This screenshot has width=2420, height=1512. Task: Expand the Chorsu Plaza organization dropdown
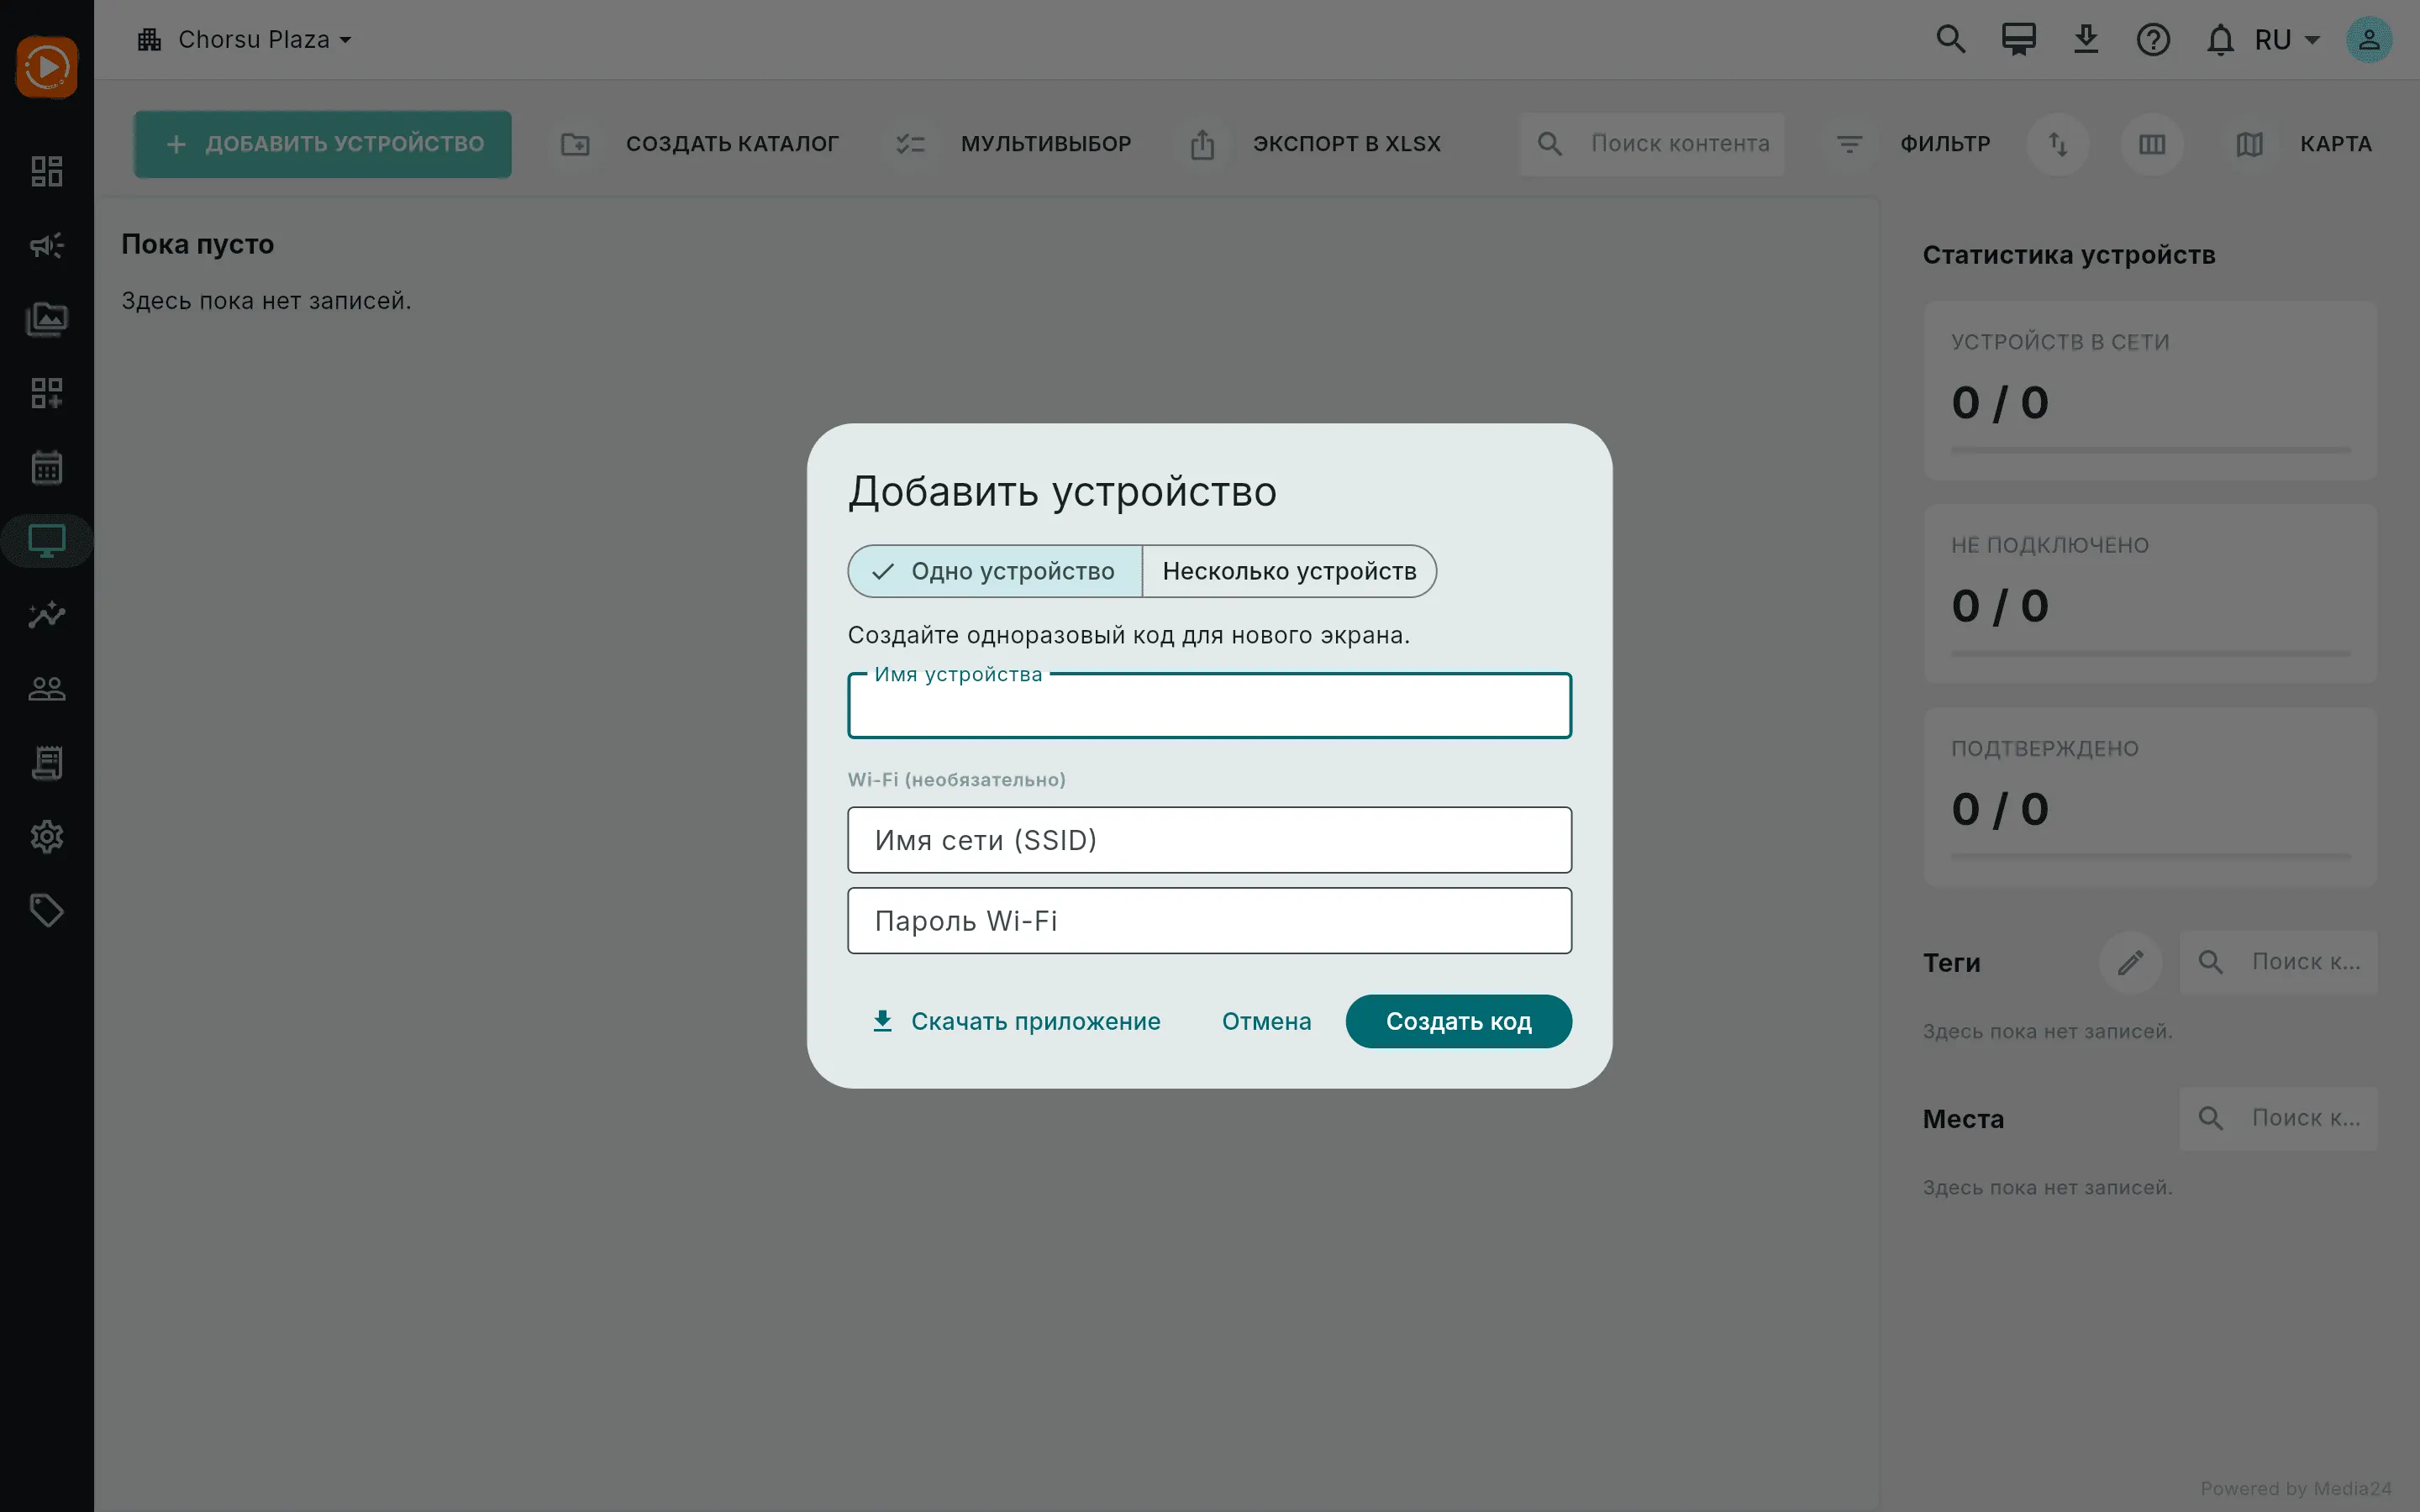246,40
